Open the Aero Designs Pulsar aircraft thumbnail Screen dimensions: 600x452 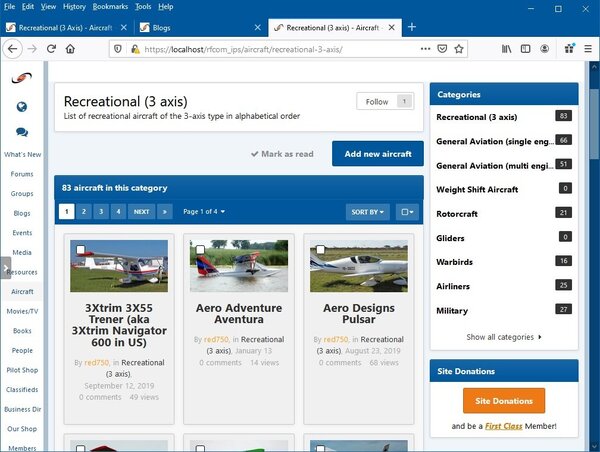[357, 266]
